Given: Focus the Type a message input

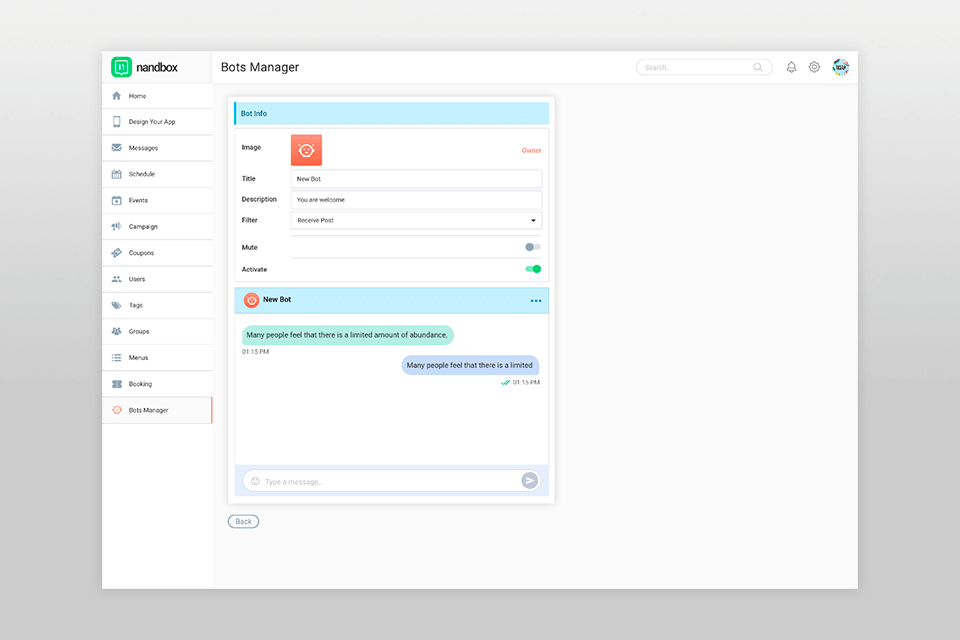Looking at the screenshot, I should click(391, 481).
